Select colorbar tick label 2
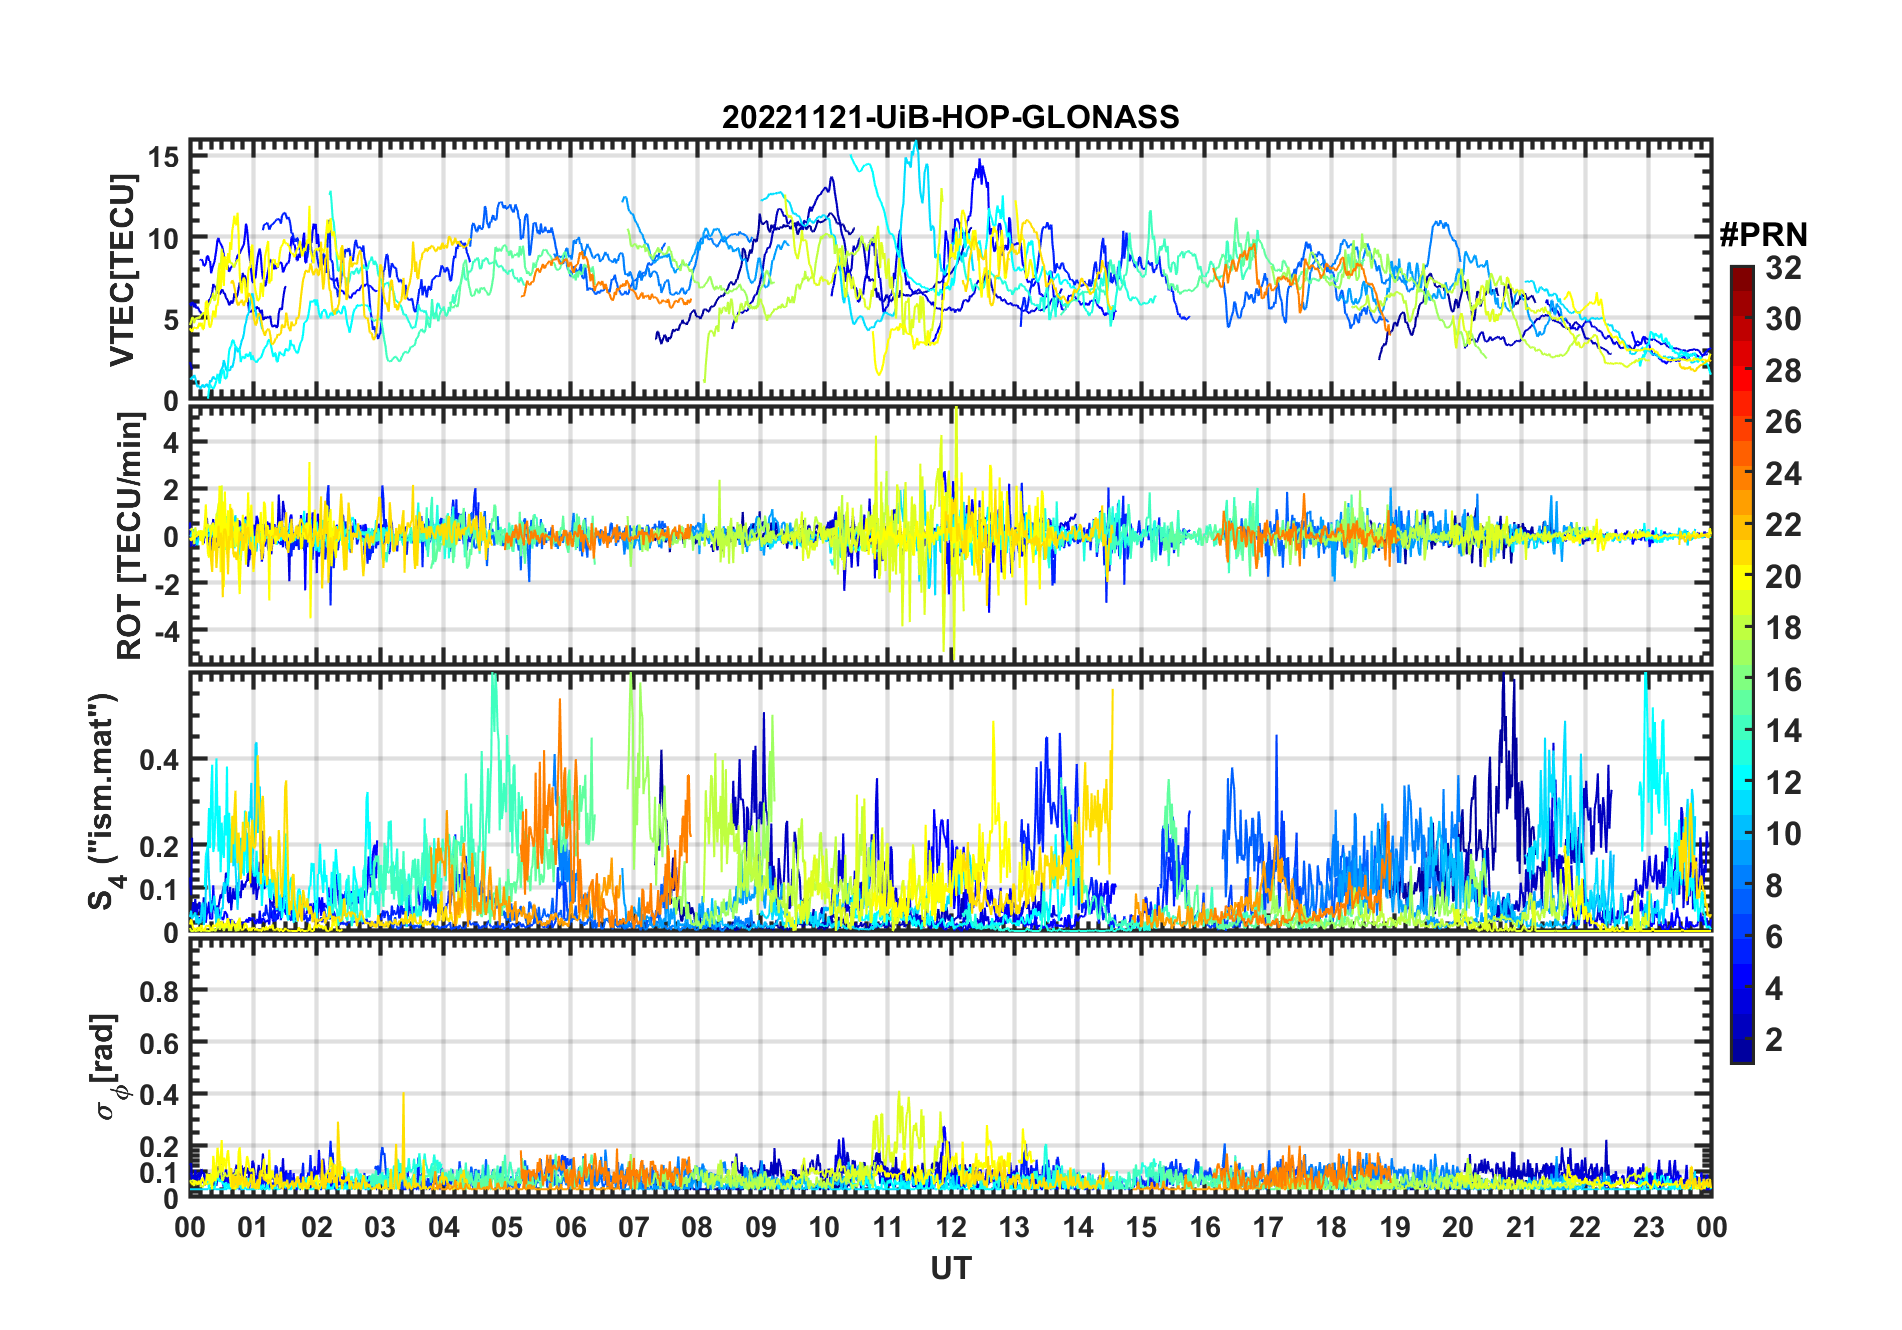1902x1330 pixels. pyautogui.click(x=1774, y=1040)
